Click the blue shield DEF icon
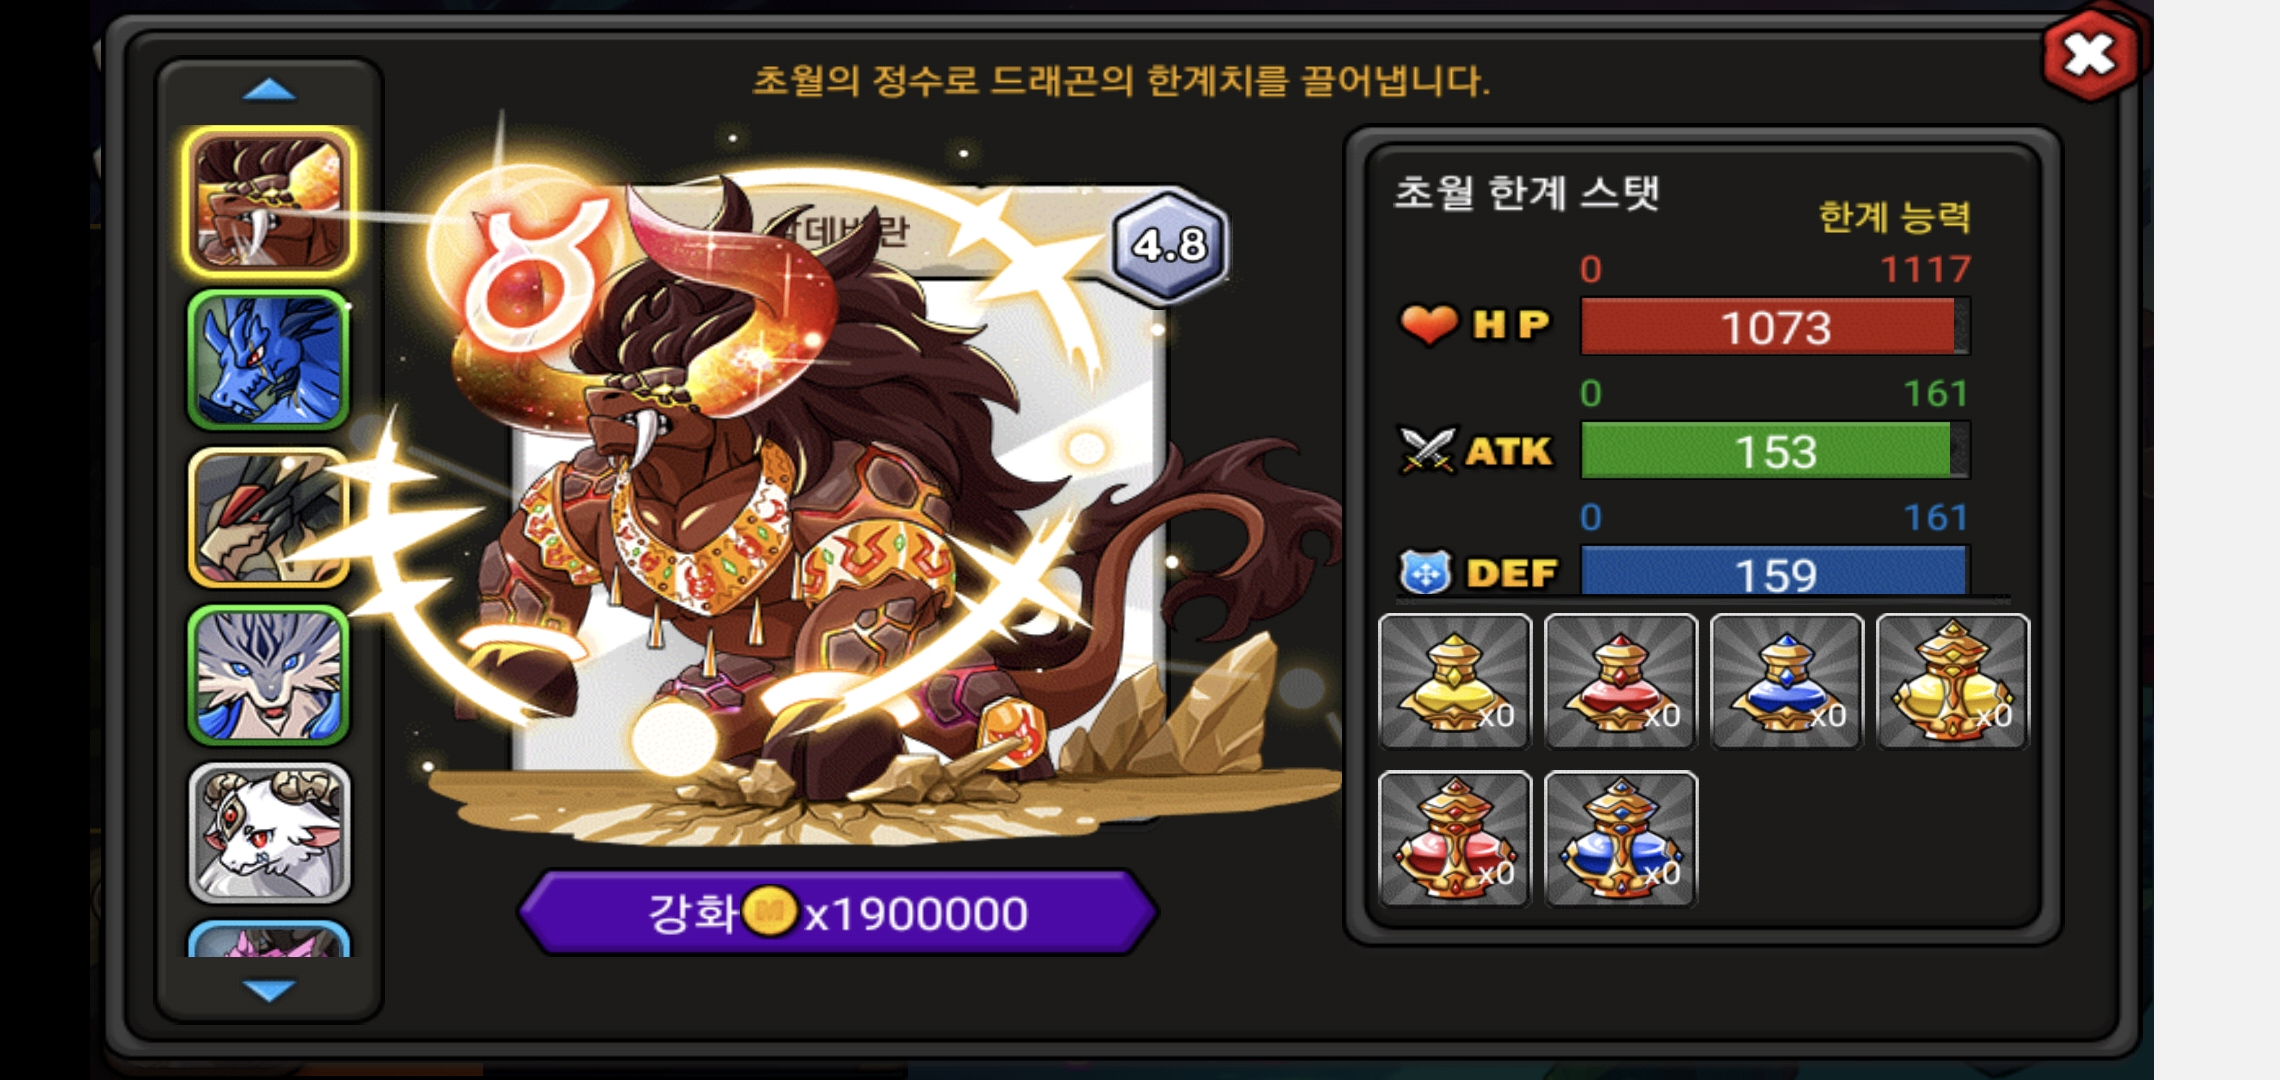 click(x=1425, y=573)
